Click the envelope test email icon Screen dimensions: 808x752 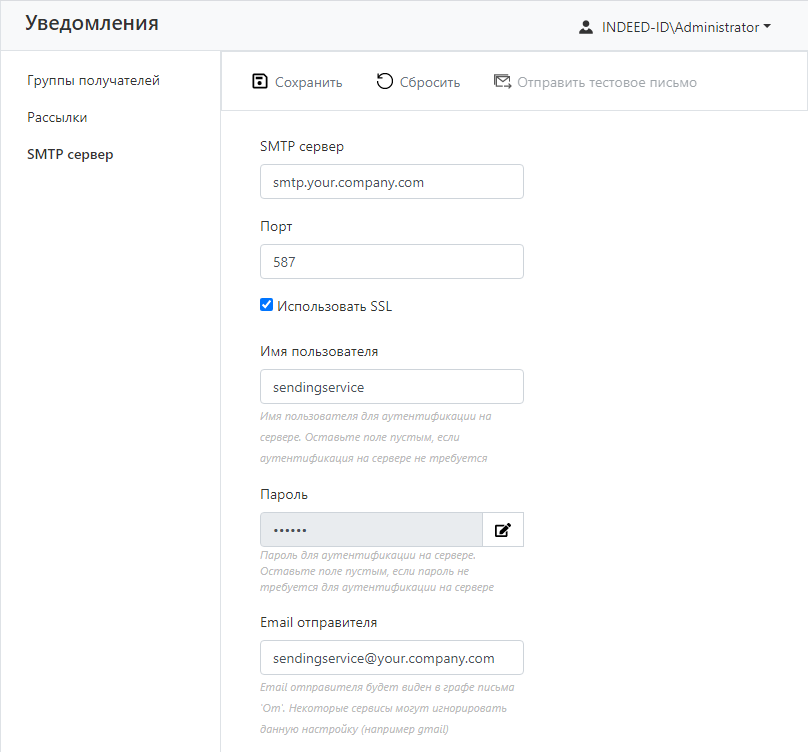[x=502, y=82]
